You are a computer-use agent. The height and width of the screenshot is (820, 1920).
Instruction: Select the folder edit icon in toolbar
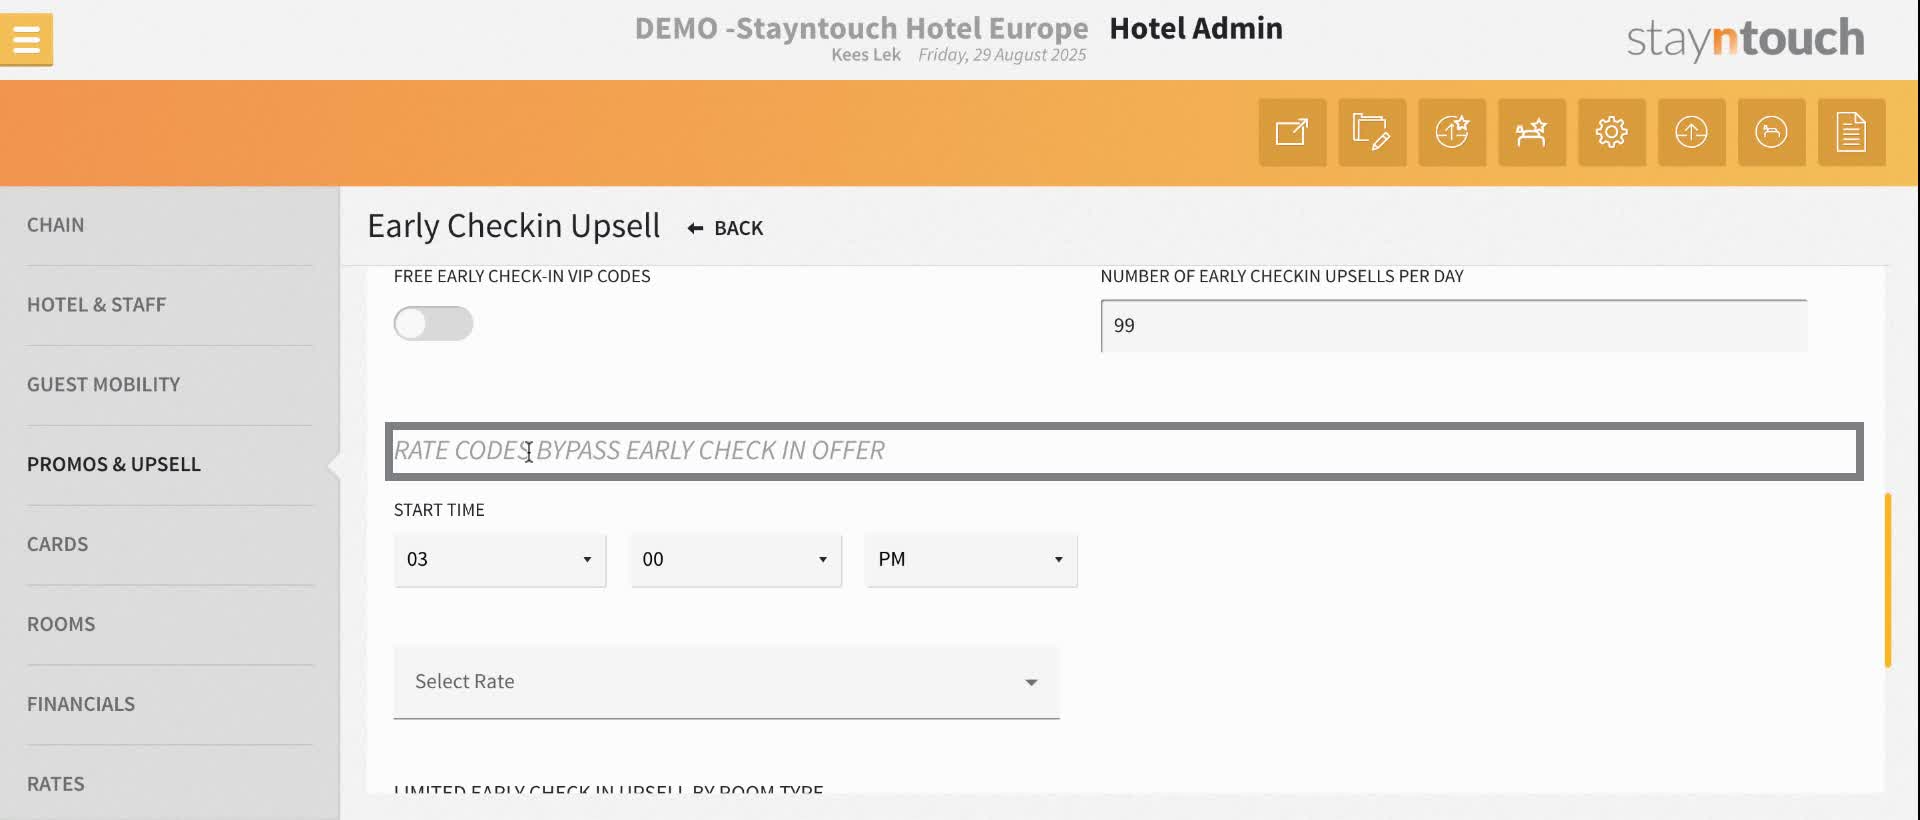pos(1372,132)
